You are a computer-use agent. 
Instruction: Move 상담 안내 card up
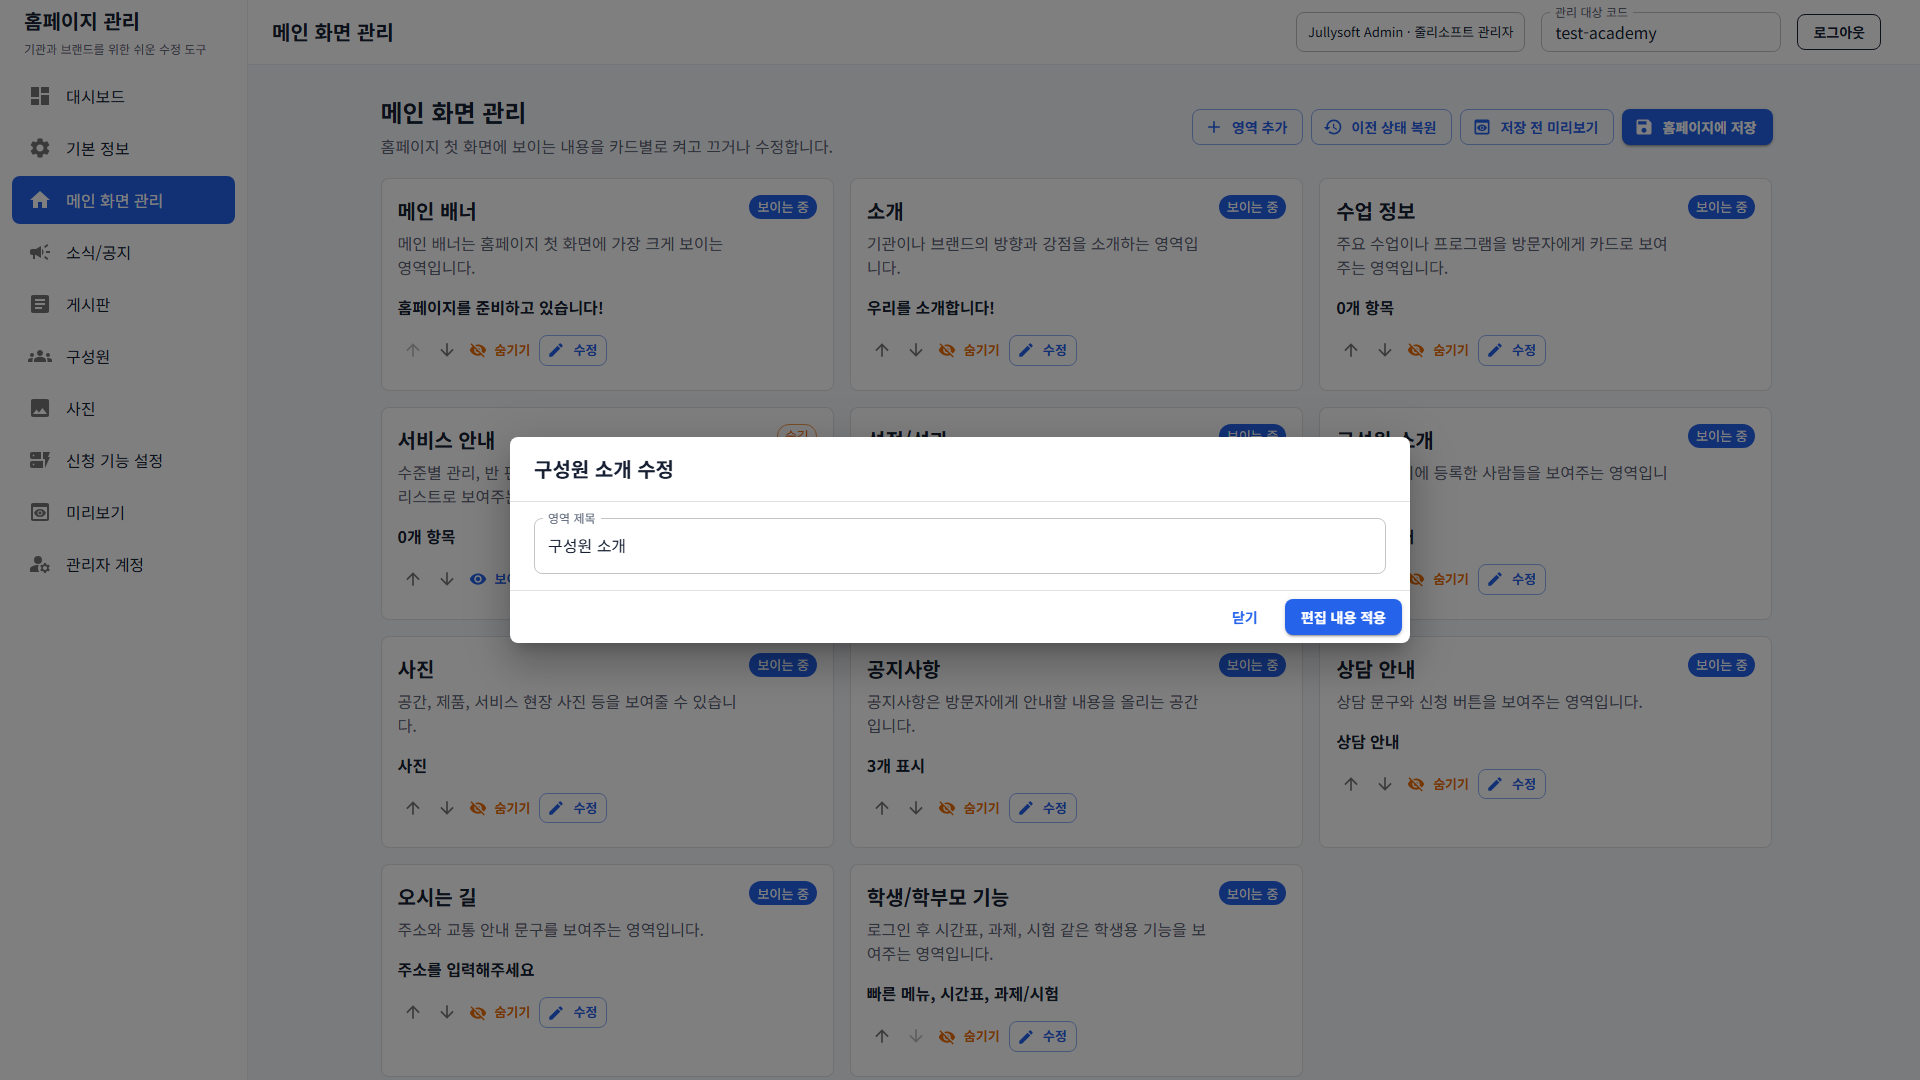click(1351, 784)
